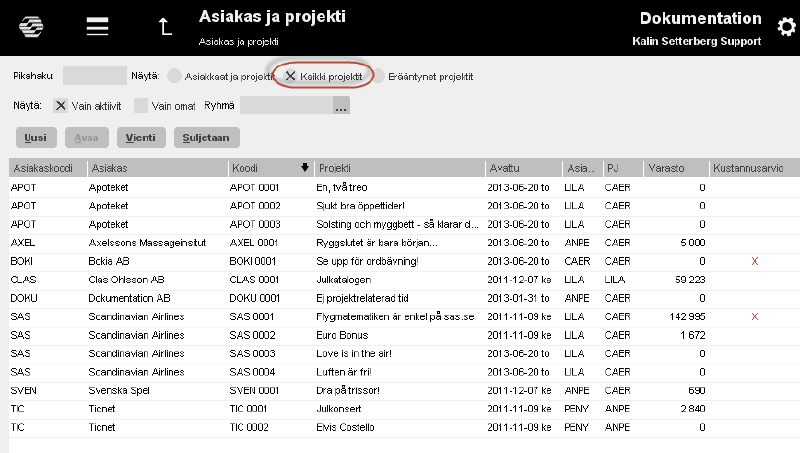Select DOKU 0001 code cell
Viewport: 800px width, 453px height.
[255, 298]
